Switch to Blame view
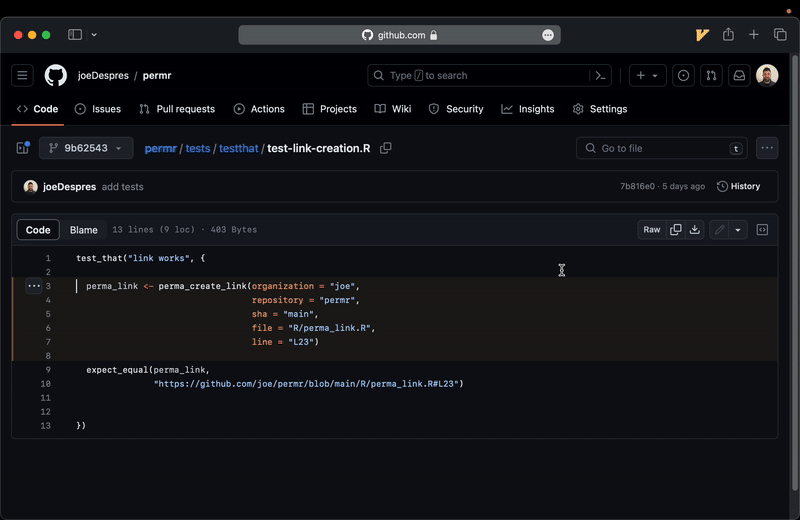This screenshot has width=800, height=520. click(84, 230)
